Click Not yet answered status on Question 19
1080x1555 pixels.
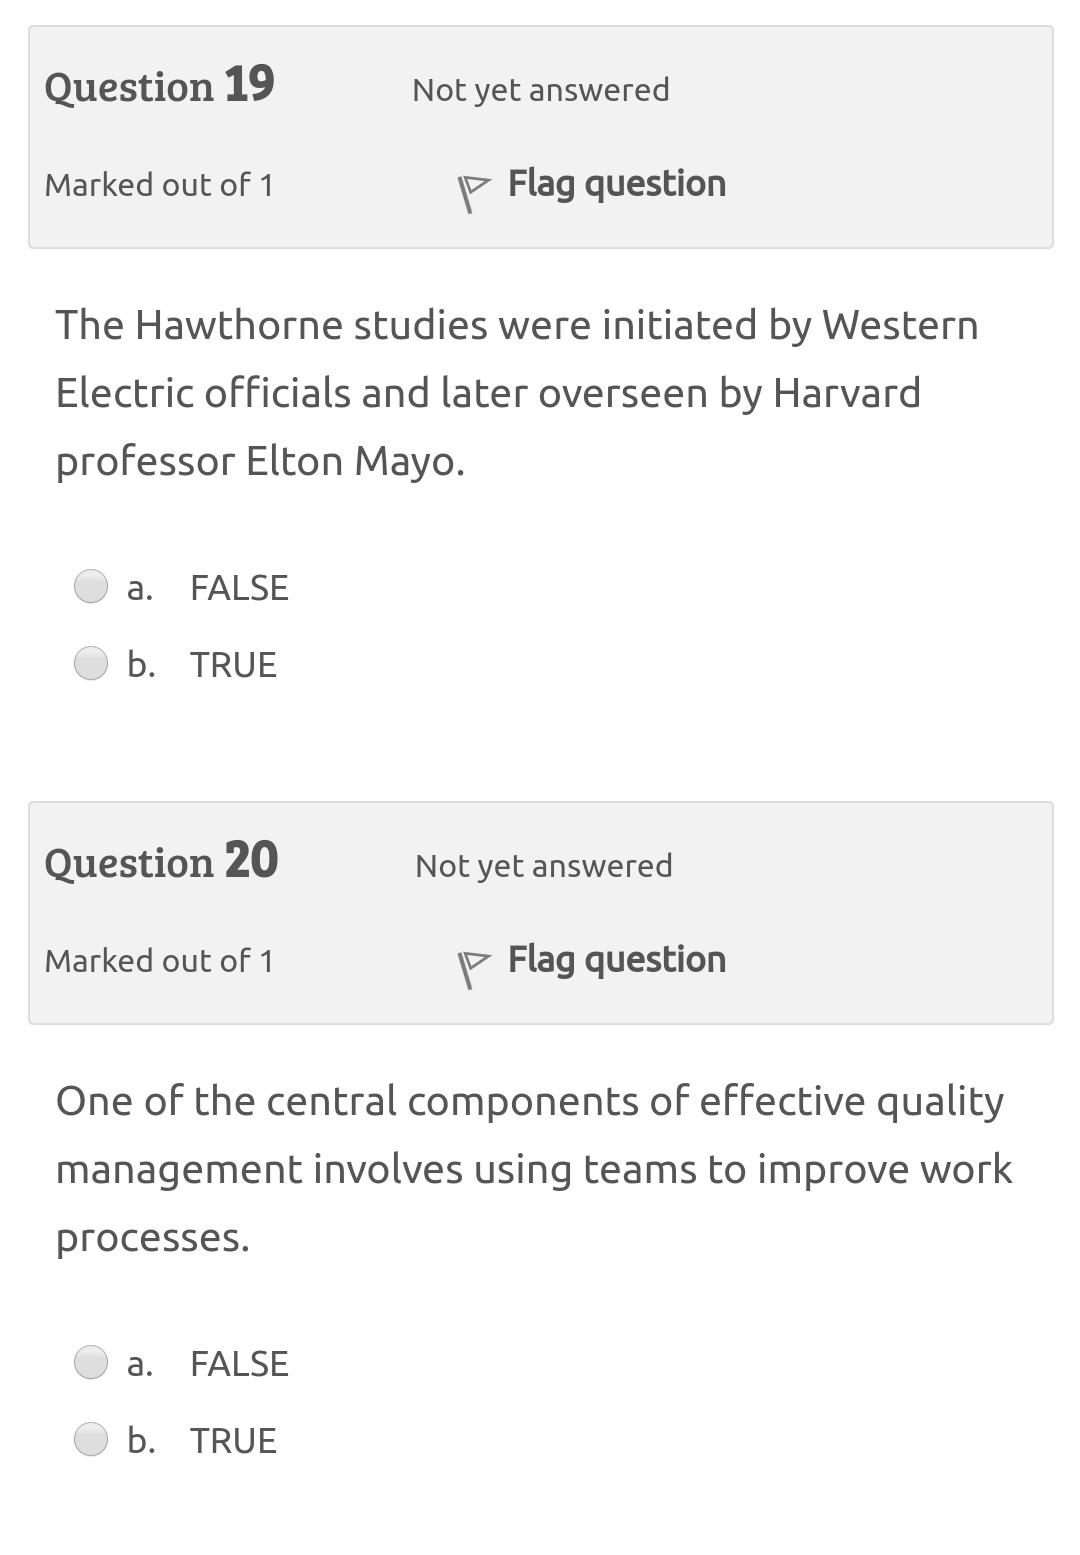pos(540,90)
